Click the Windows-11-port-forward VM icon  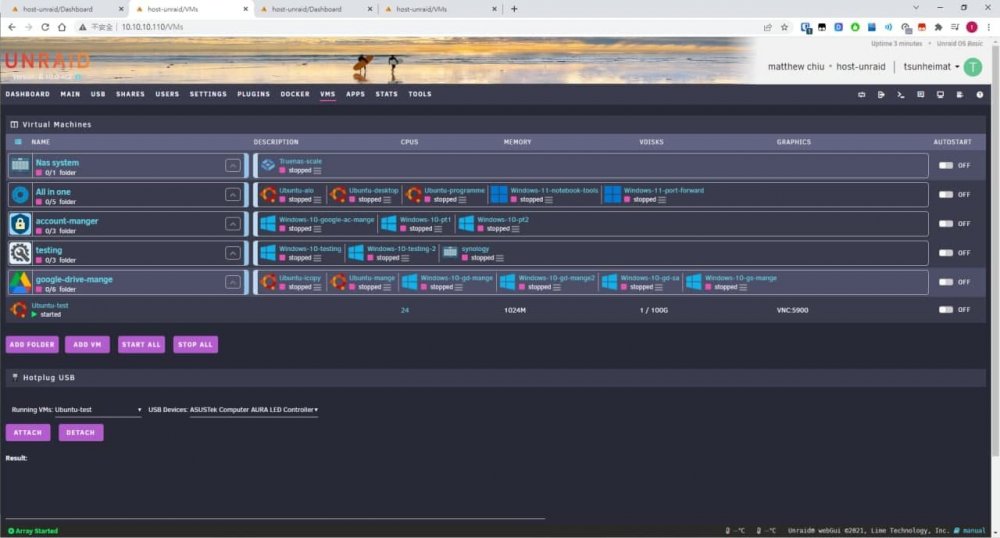[x=612, y=194]
